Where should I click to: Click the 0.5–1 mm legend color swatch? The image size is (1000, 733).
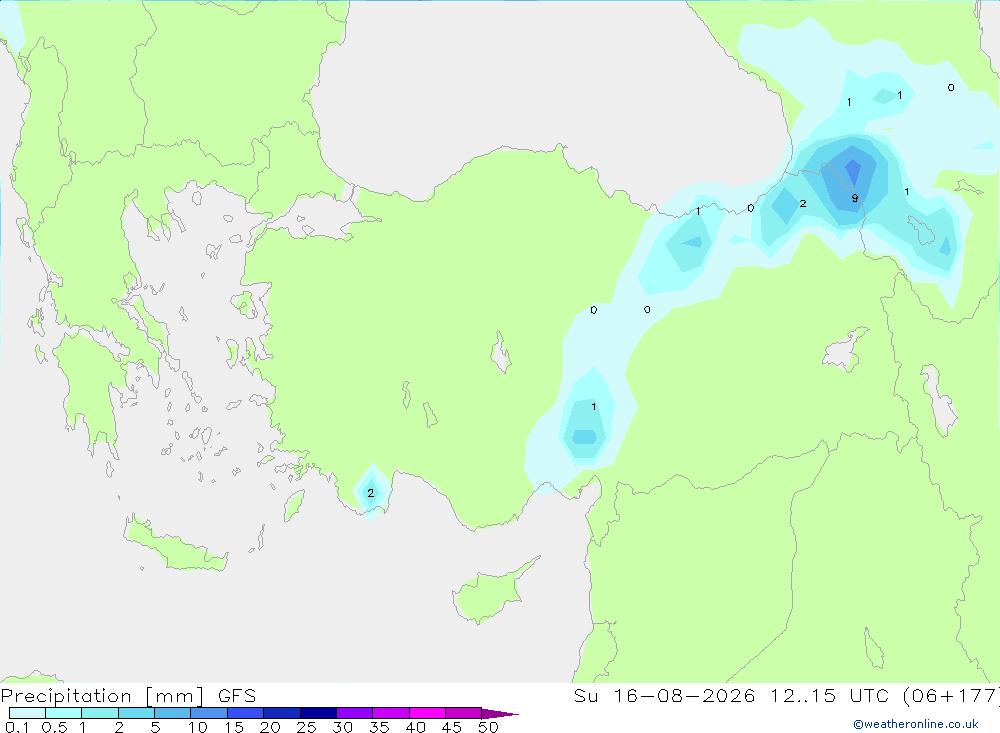tap(64, 713)
